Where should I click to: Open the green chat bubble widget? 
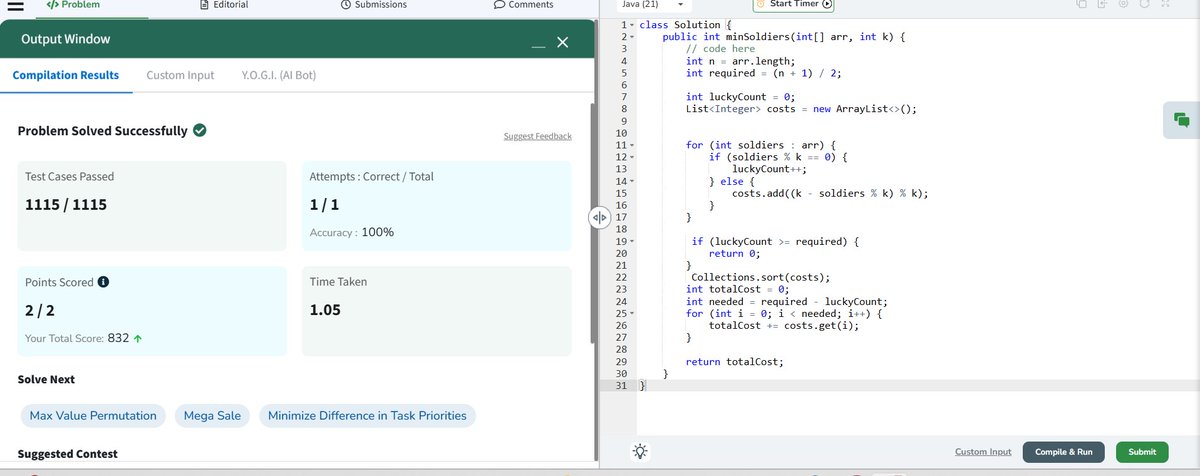(x=1182, y=120)
